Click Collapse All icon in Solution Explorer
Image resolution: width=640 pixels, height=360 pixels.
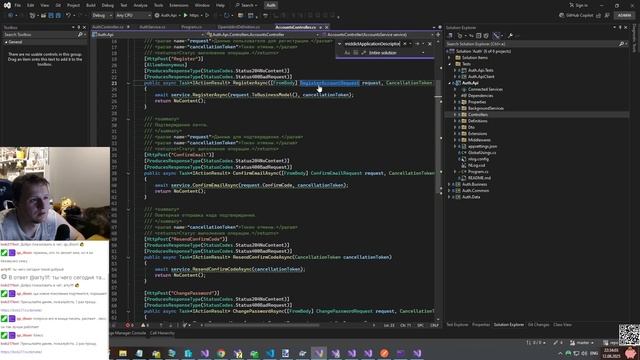(479, 36)
